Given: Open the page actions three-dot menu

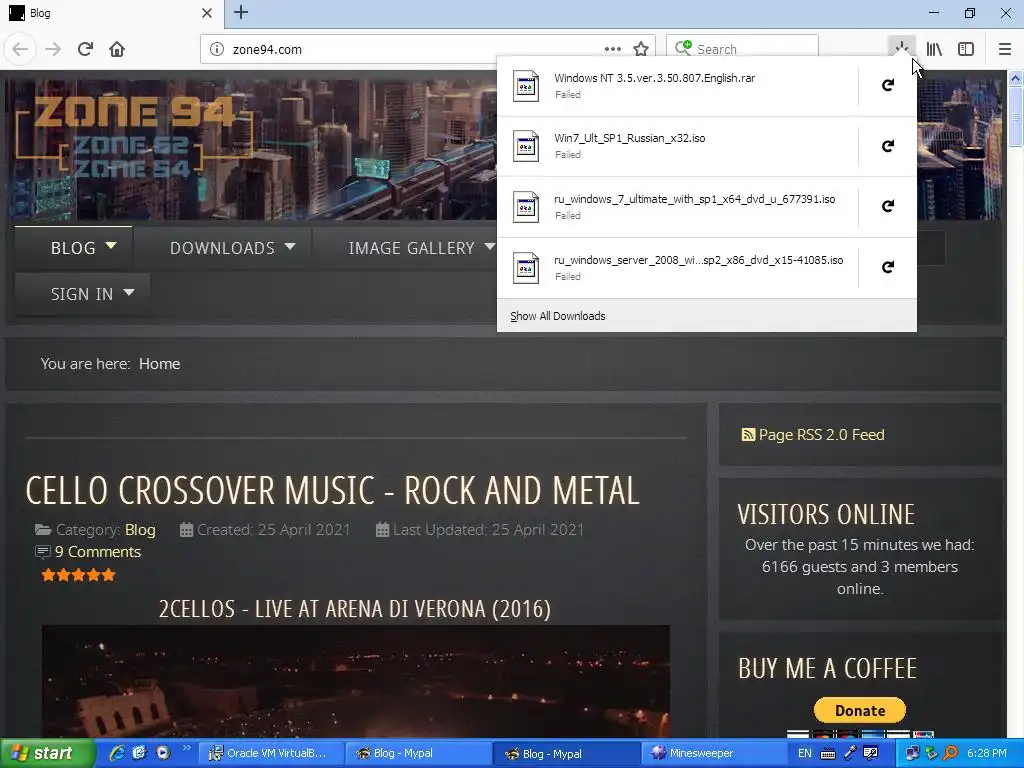Looking at the screenshot, I should tap(613, 49).
